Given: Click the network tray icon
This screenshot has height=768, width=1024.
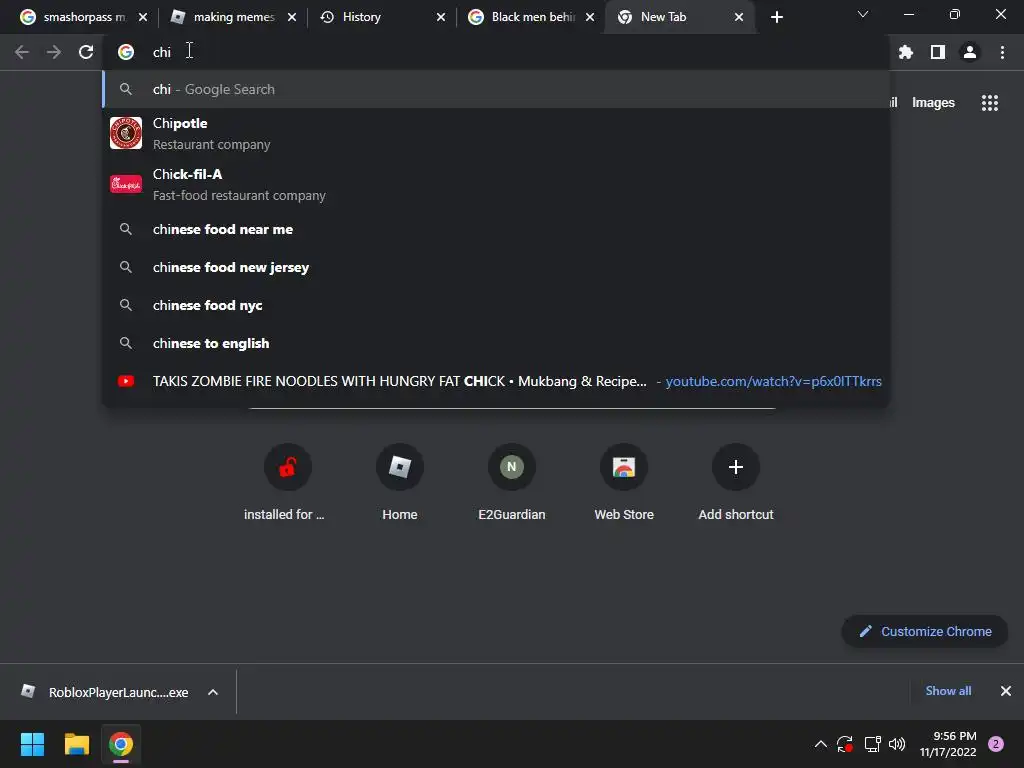Looking at the screenshot, I should pos(872,744).
